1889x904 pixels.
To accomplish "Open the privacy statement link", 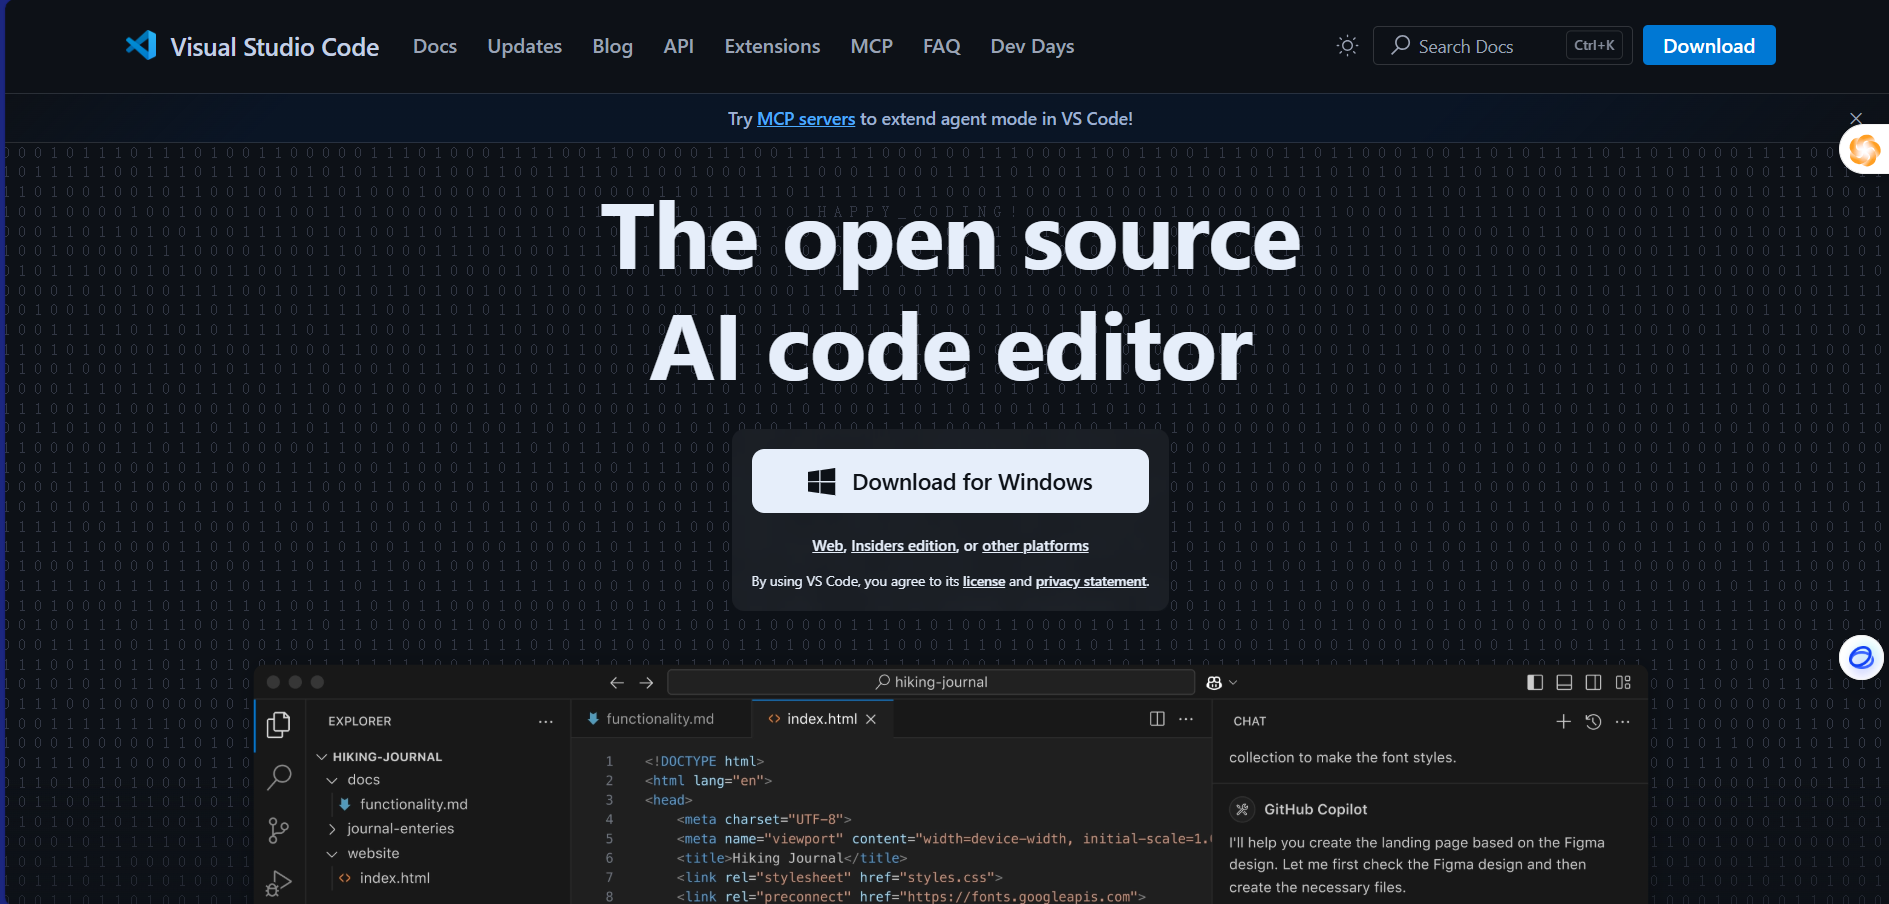I will [x=1091, y=582].
